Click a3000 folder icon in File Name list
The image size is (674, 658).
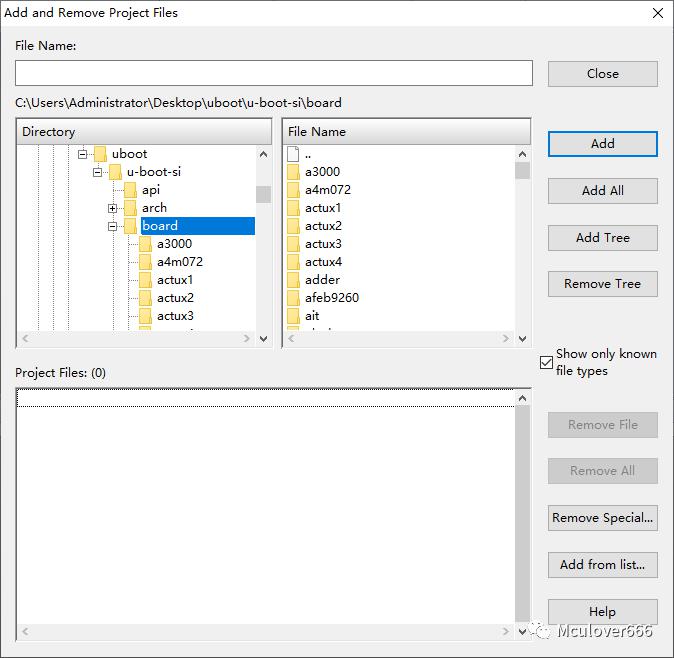point(293,172)
